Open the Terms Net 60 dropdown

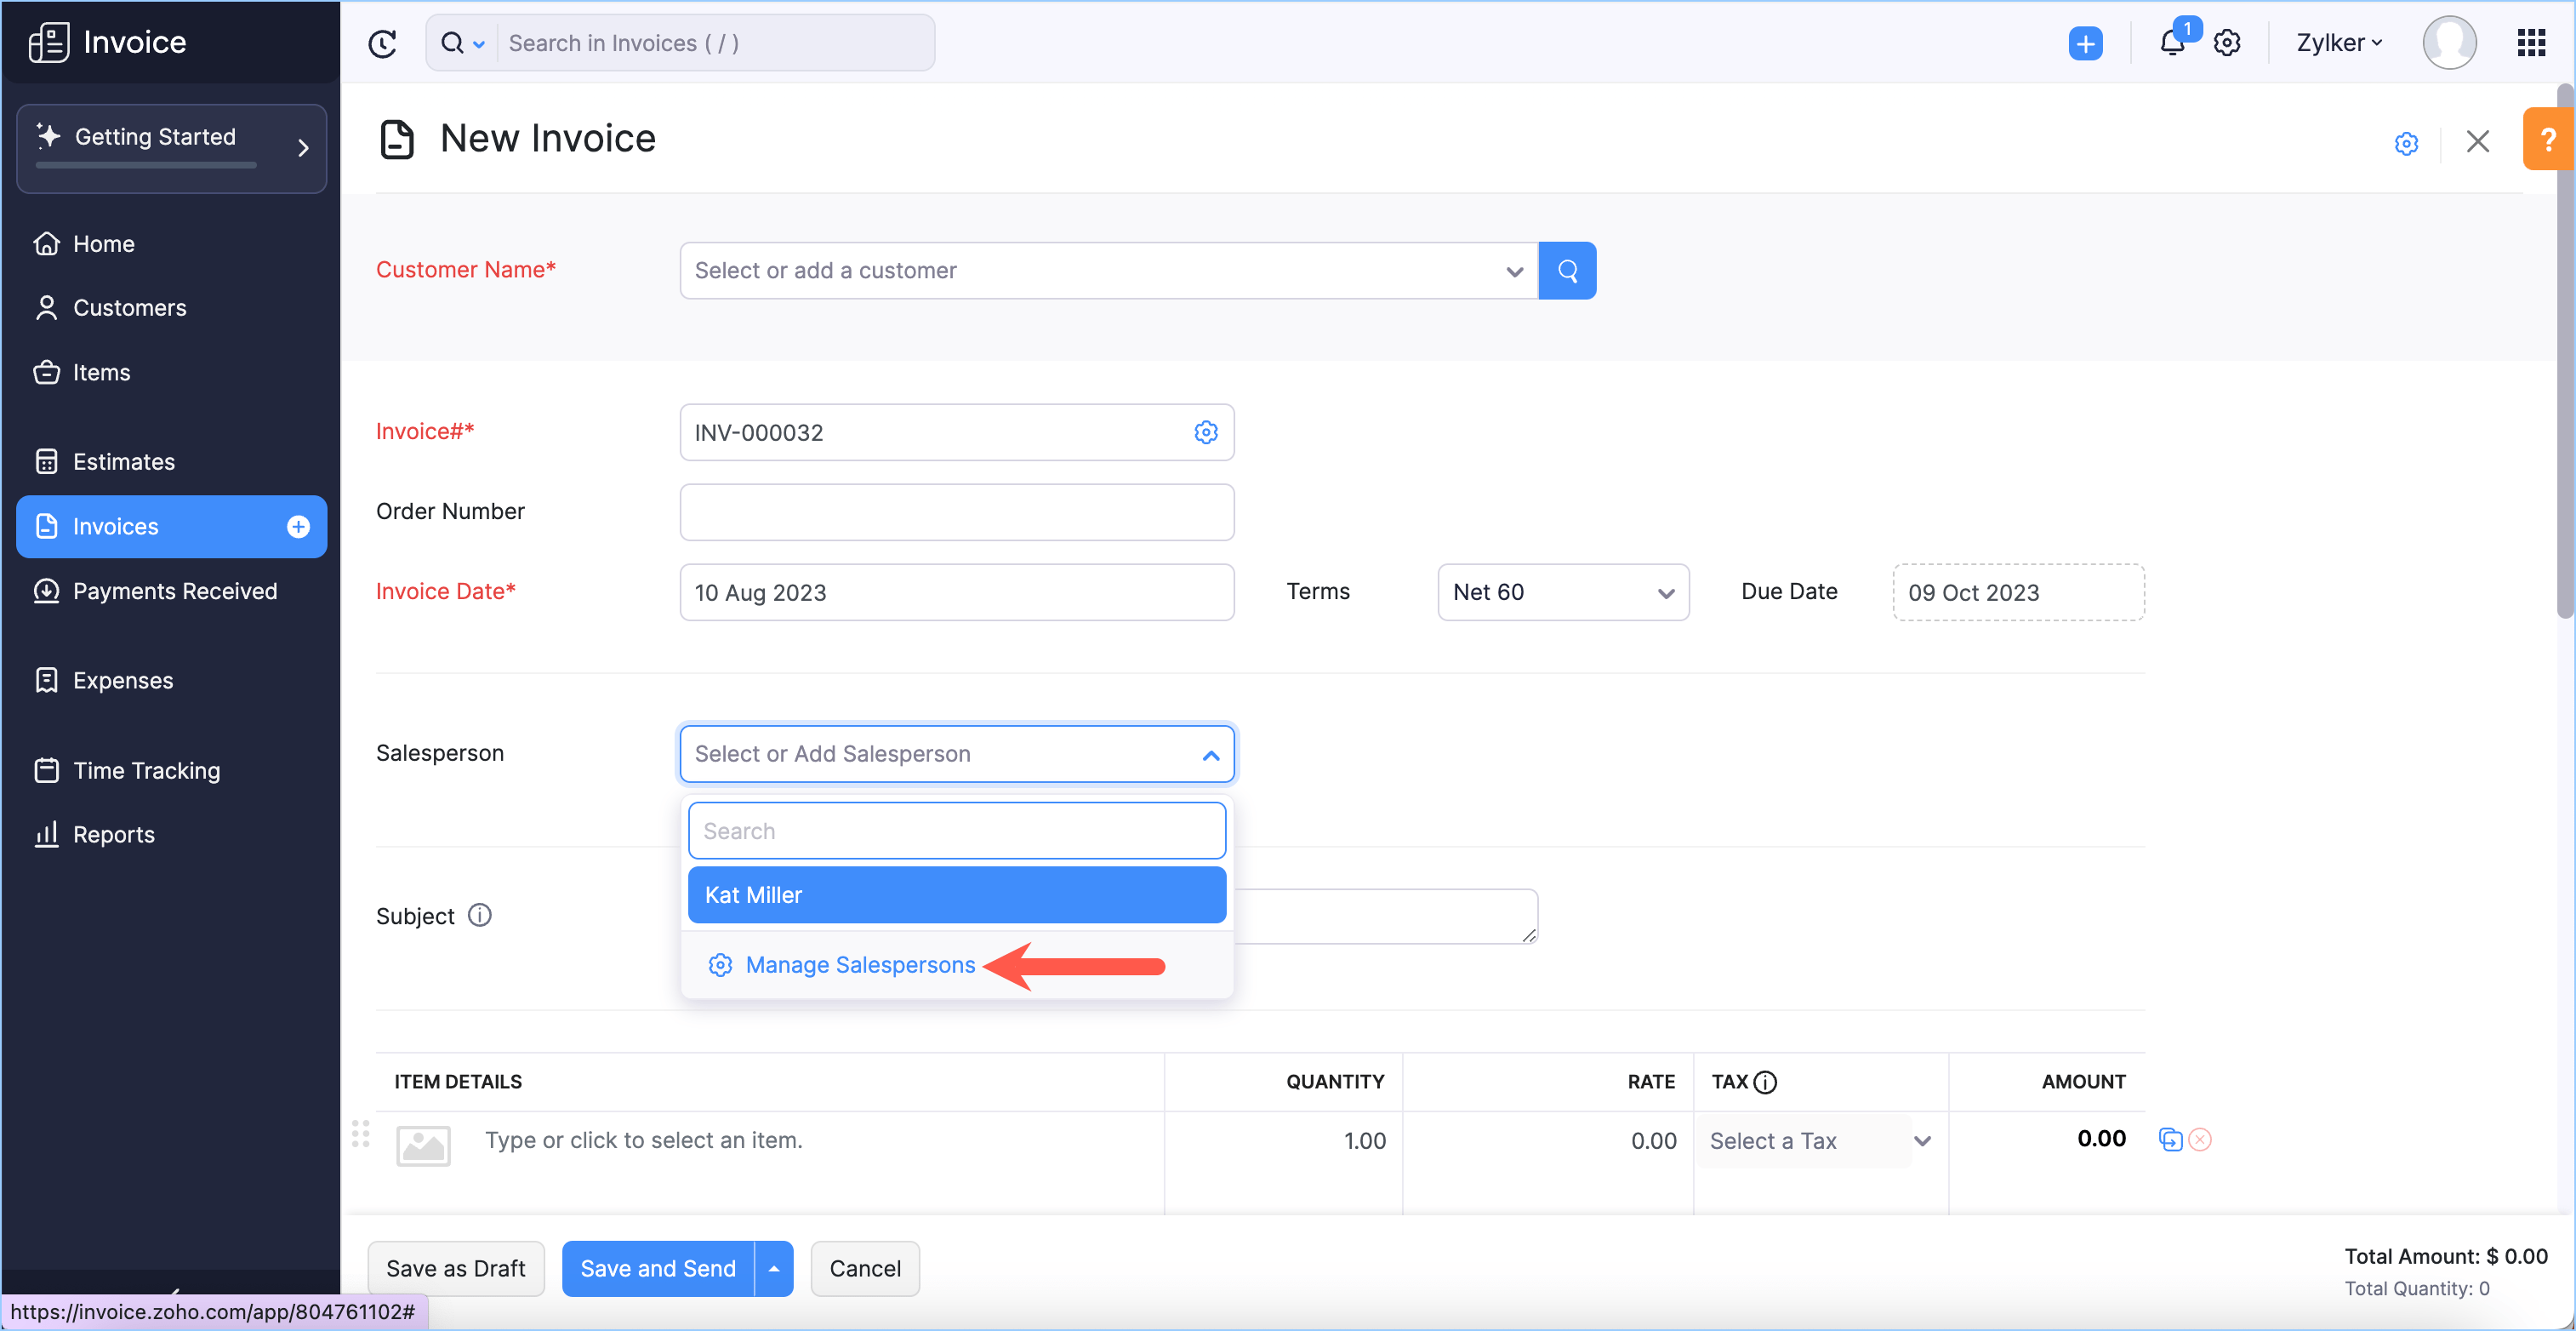[x=1563, y=592]
